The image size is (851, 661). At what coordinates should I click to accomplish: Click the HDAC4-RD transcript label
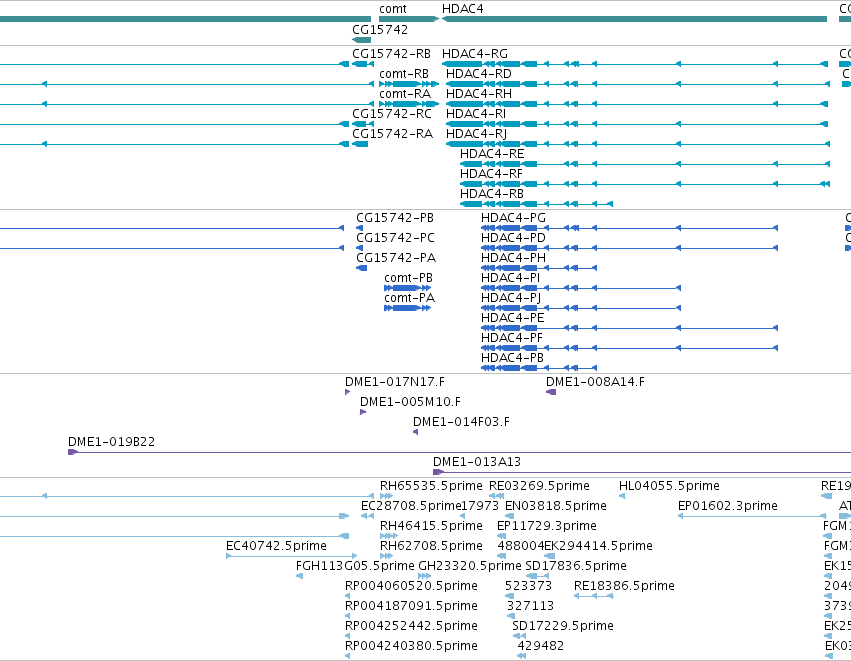tap(479, 74)
